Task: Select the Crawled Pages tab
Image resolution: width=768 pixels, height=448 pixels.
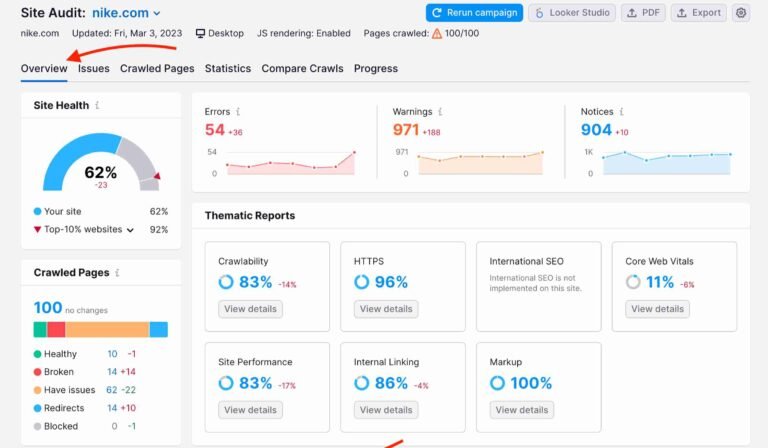Action: pyautogui.click(x=157, y=69)
